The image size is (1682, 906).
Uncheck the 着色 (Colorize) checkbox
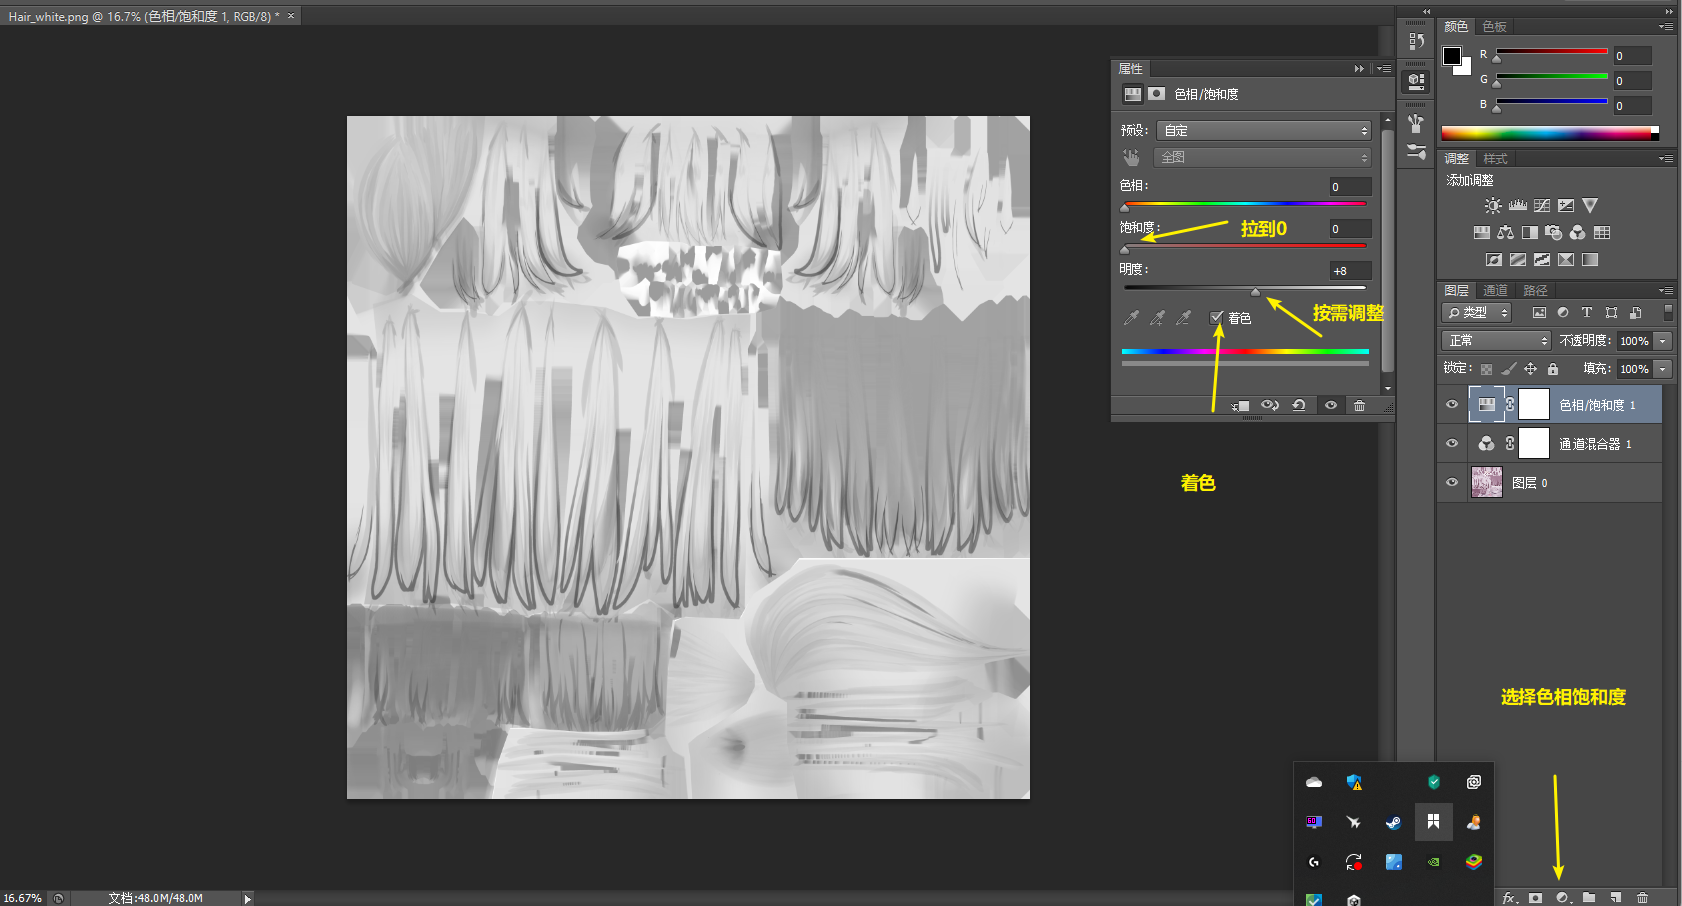click(x=1217, y=318)
